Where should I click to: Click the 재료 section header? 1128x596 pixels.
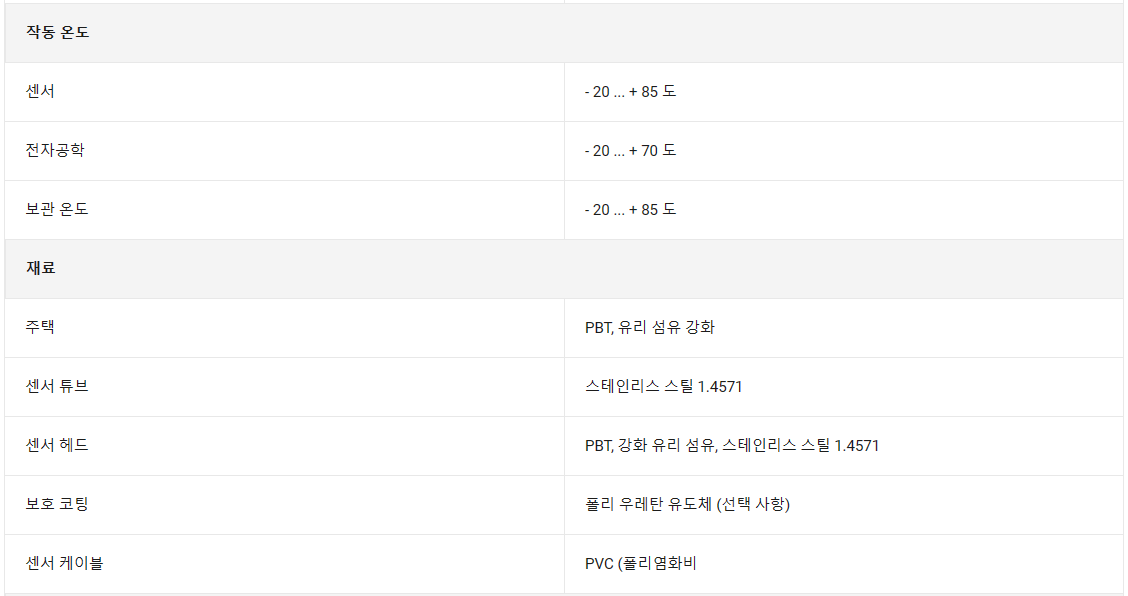pos(40,268)
